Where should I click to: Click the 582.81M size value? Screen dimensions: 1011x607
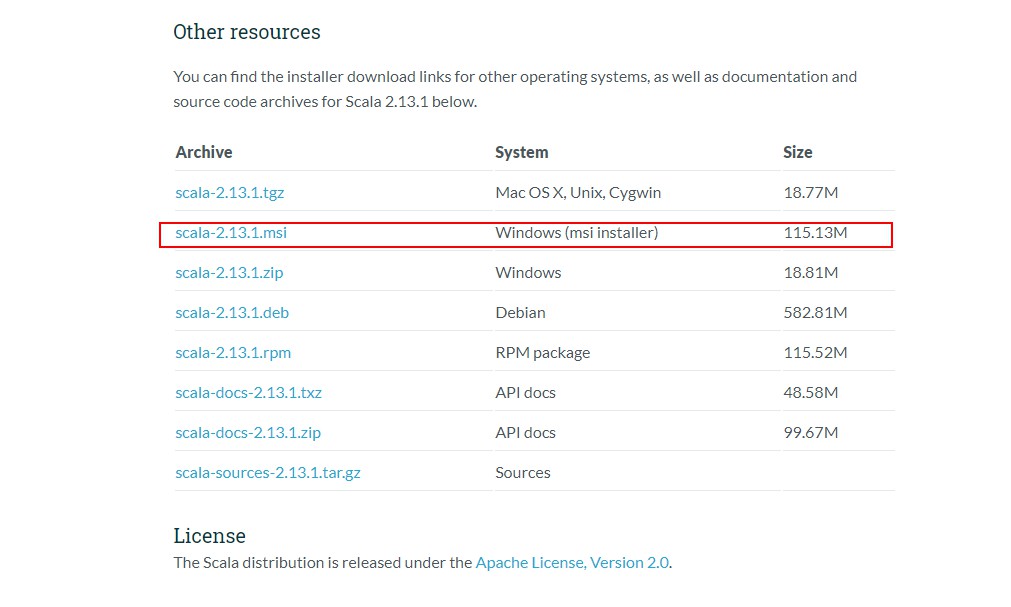click(815, 313)
